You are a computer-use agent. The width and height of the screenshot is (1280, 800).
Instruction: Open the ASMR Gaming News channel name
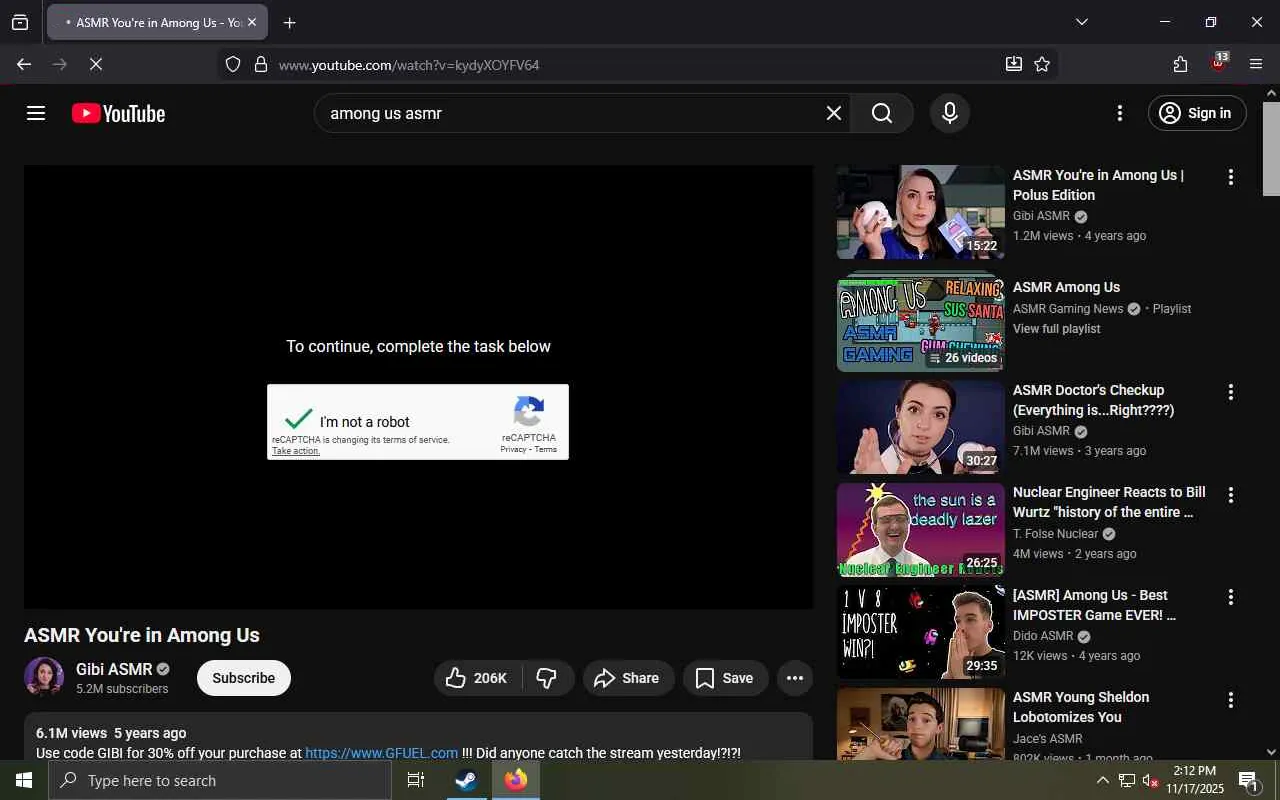coord(1068,309)
